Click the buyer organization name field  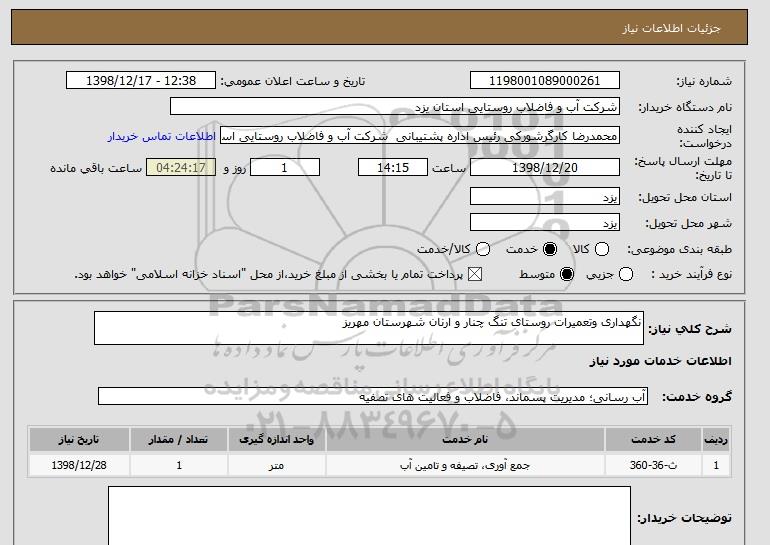(395, 107)
